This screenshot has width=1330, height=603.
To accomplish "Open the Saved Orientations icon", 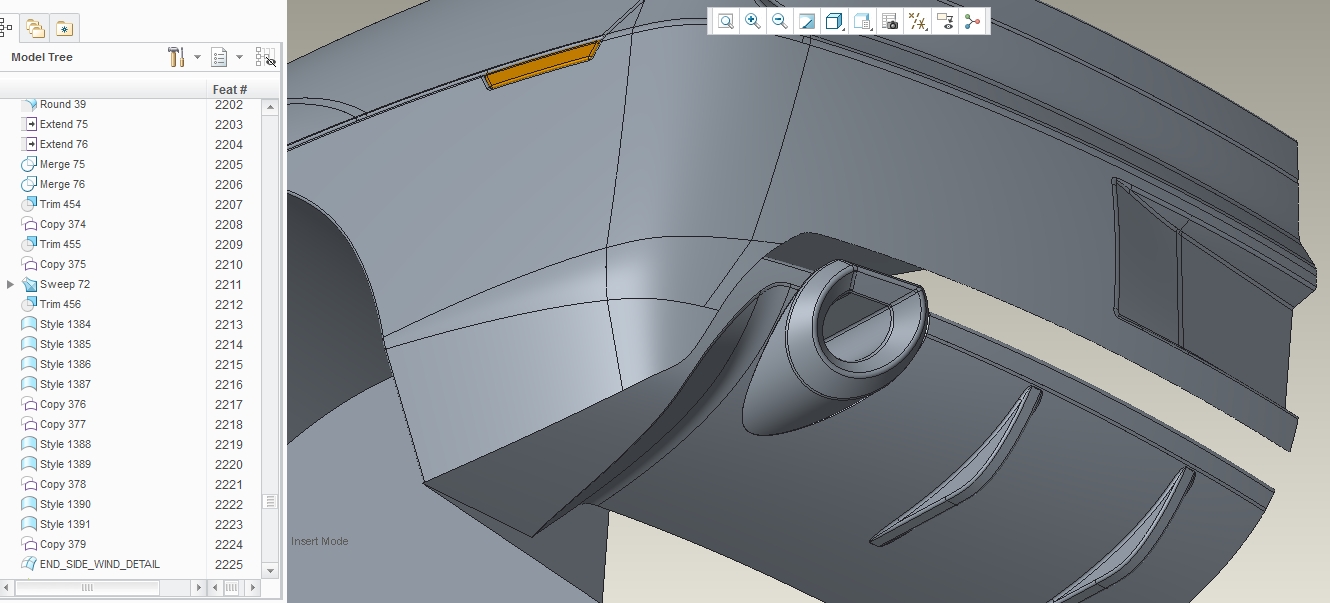I will coord(863,21).
